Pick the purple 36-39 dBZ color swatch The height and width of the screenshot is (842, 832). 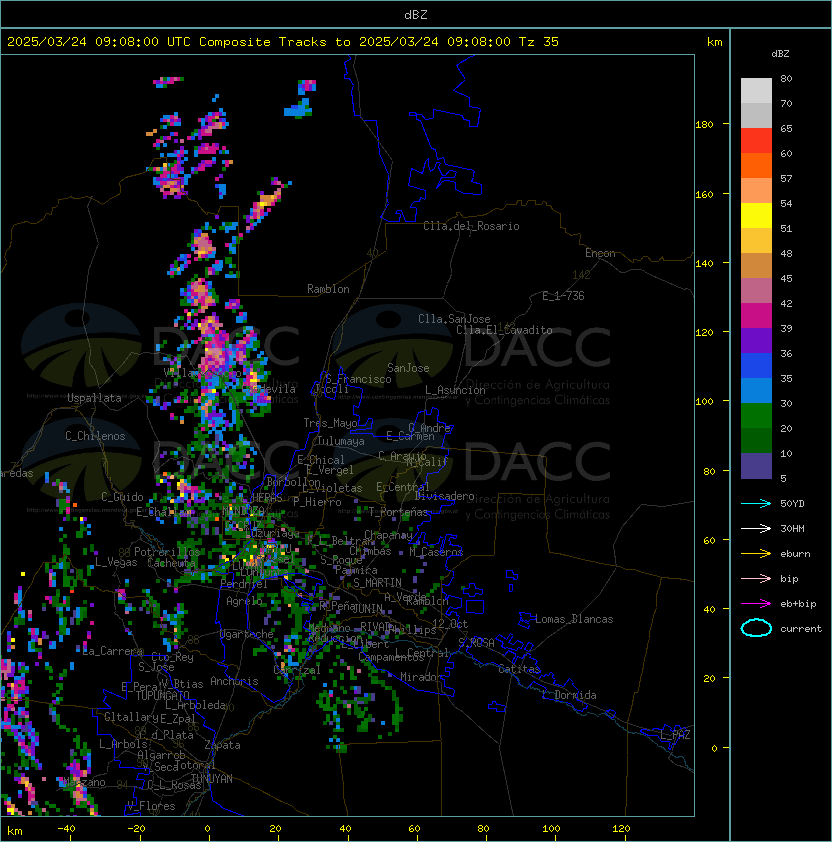756,341
